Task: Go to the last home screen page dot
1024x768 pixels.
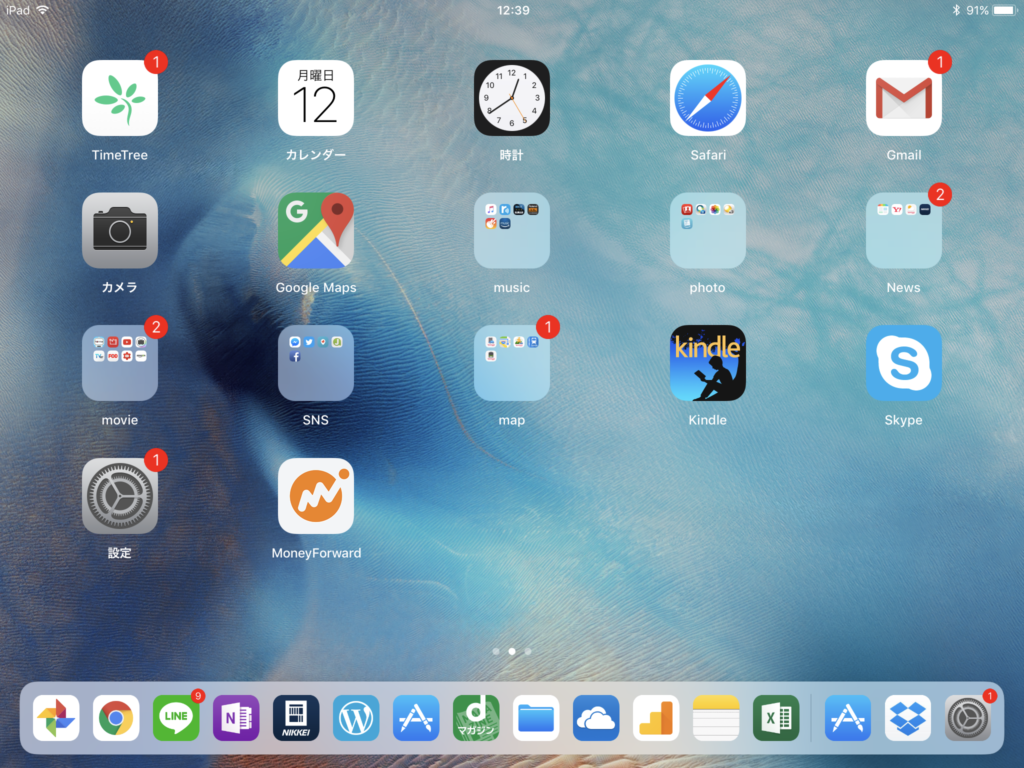Action: (528, 651)
